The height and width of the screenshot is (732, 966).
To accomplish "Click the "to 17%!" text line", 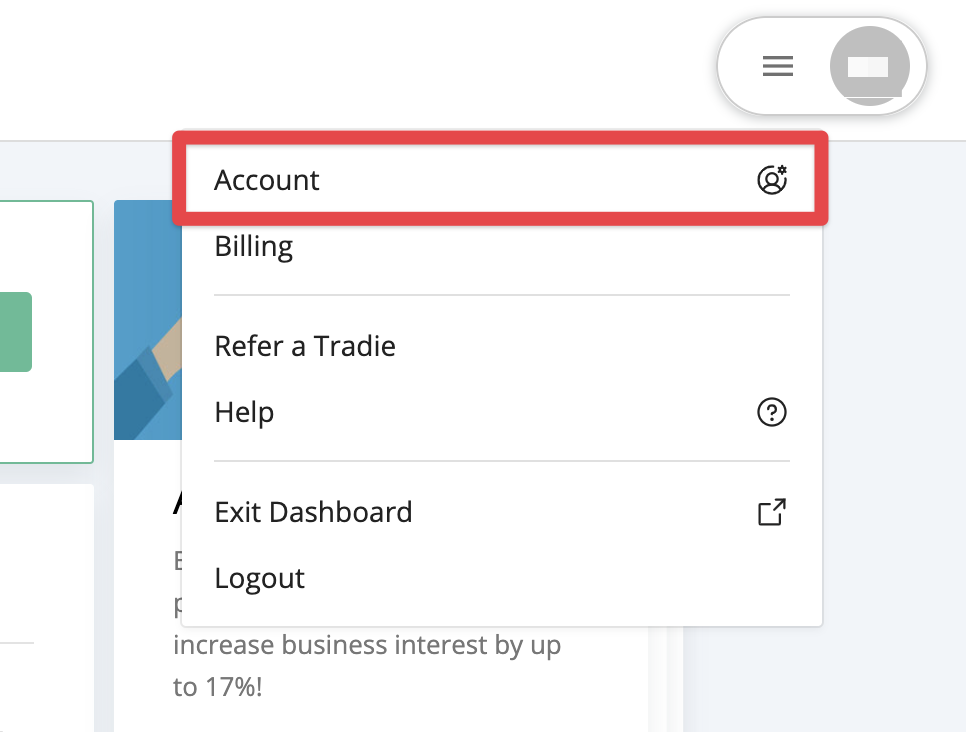I will 217,688.
